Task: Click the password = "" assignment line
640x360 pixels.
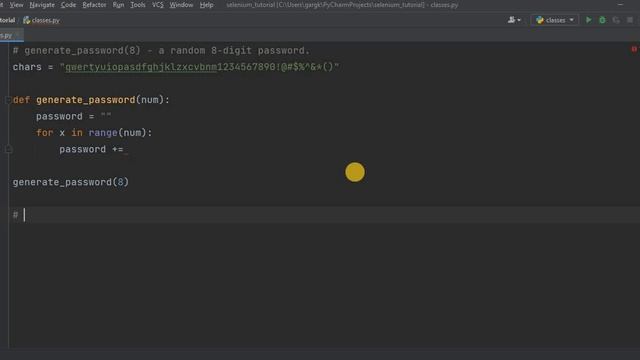Action: click(x=73, y=117)
